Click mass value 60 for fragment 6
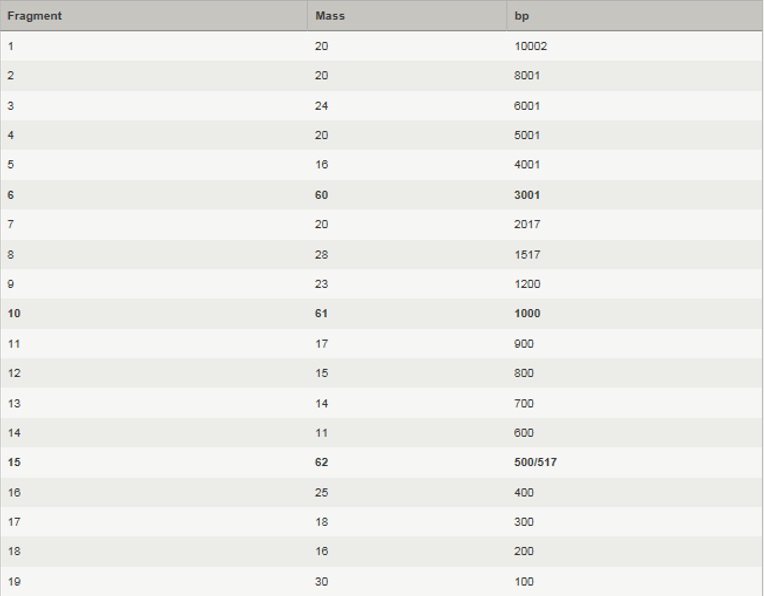The width and height of the screenshot is (764, 596). (x=321, y=195)
